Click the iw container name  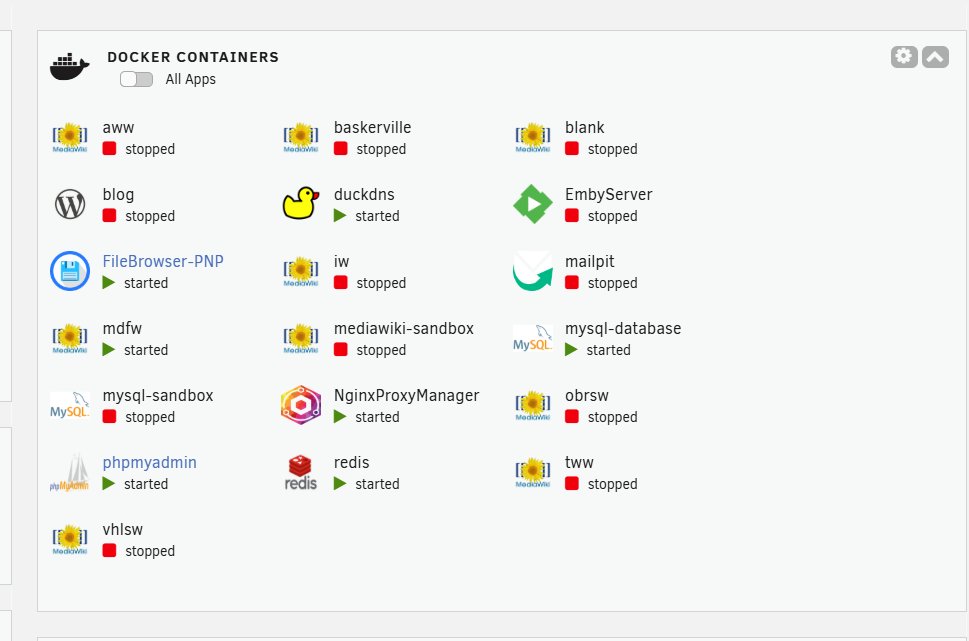(342, 261)
